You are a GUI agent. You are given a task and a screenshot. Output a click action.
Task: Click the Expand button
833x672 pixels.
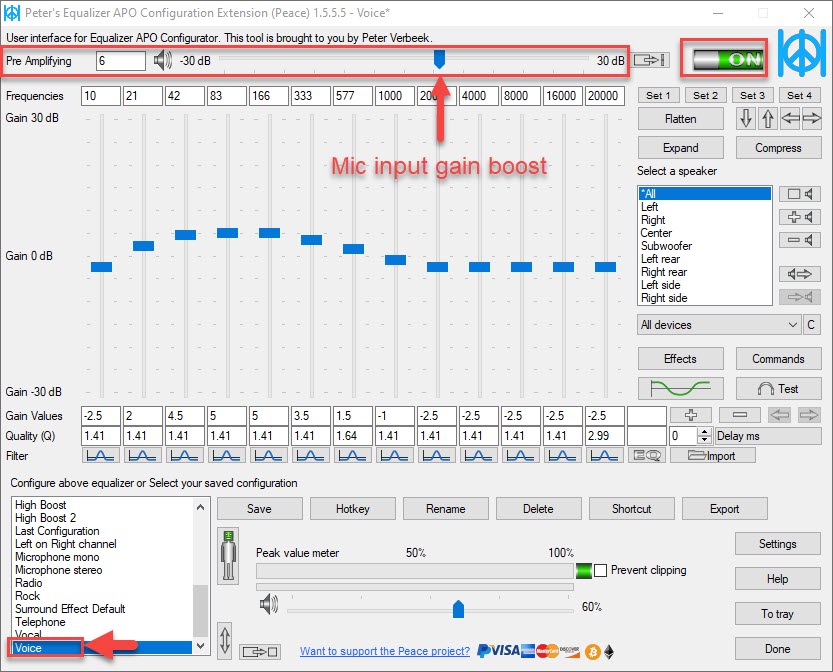681,148
